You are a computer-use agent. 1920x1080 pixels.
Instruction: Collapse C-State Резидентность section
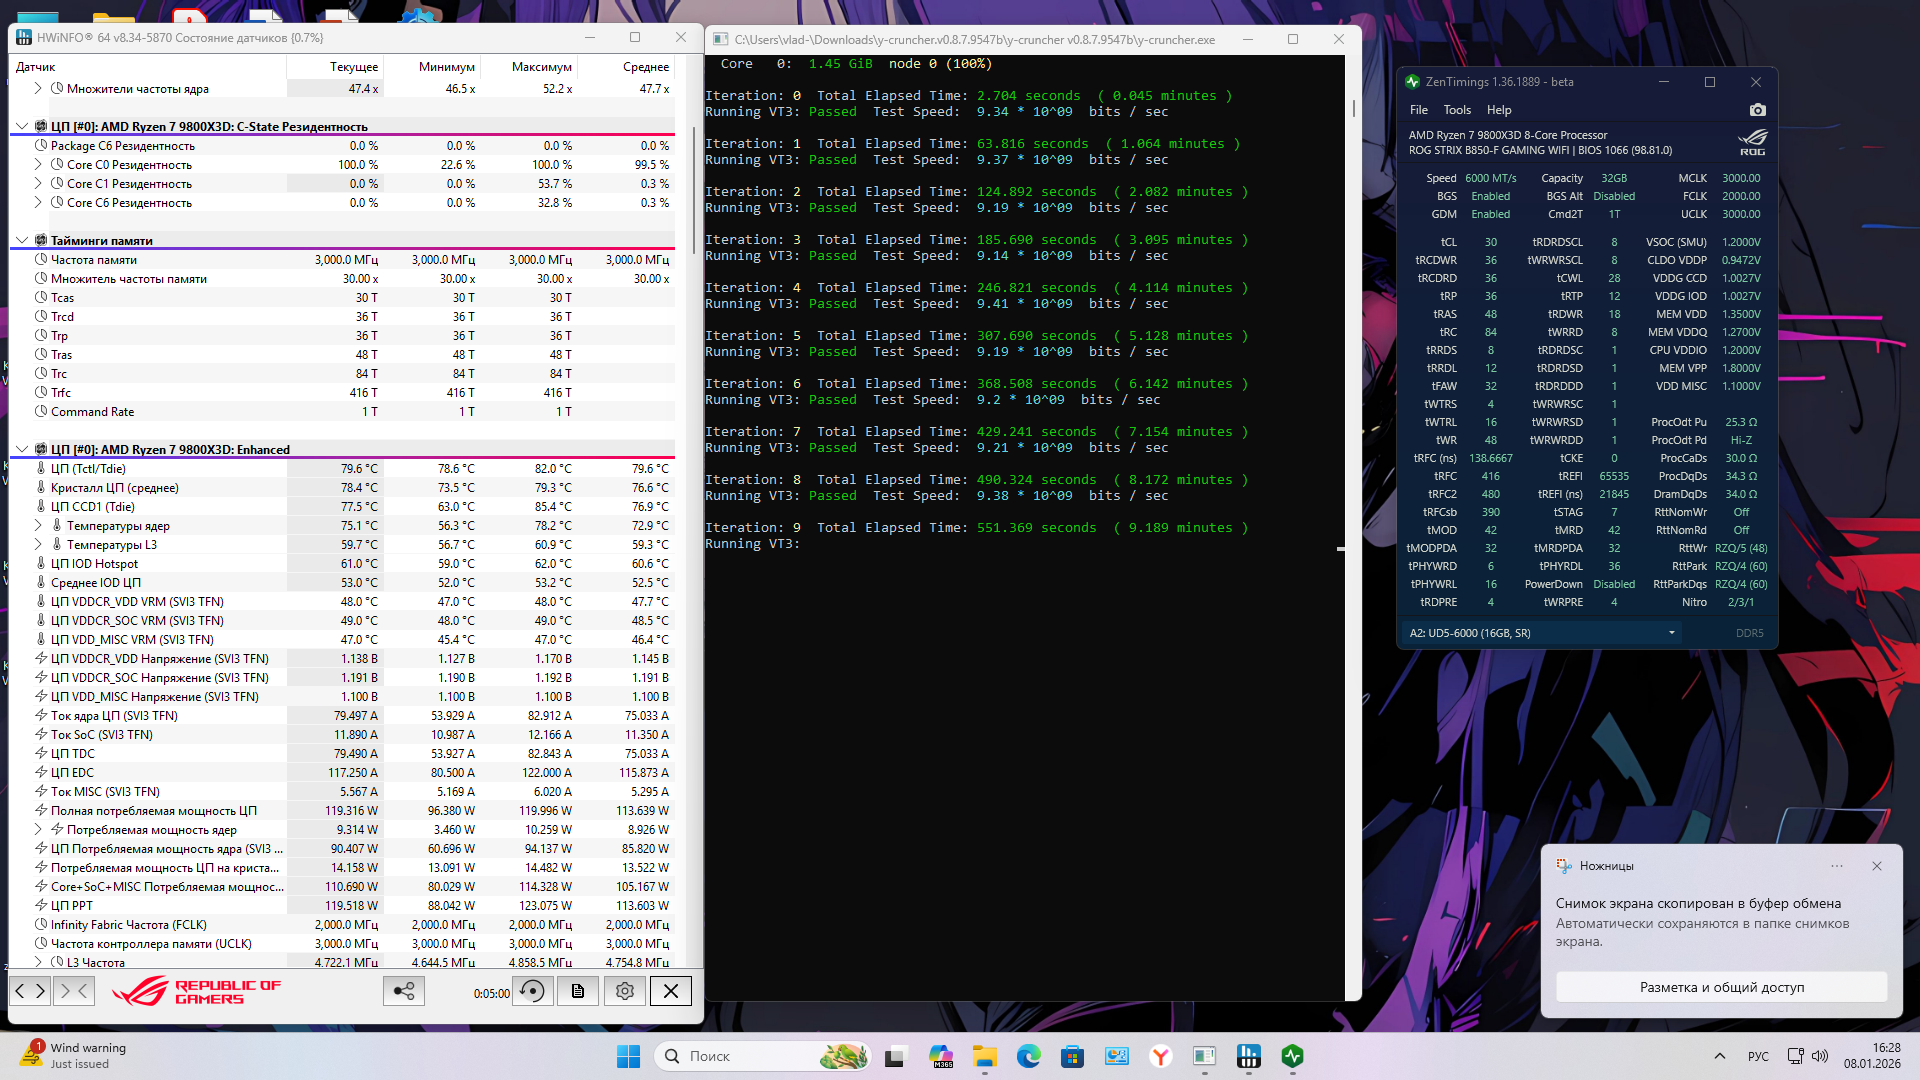tap(22, 127)
